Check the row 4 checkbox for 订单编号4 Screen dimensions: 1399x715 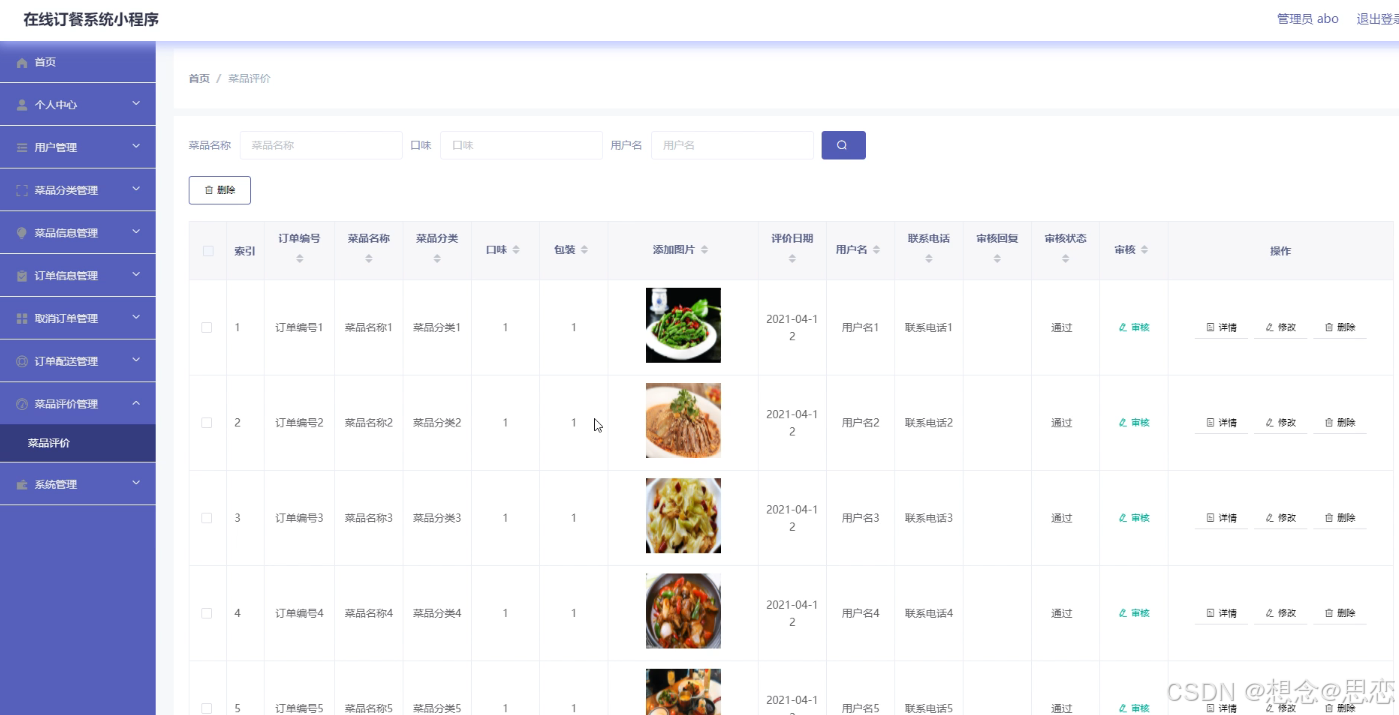click(x=207, y=613)
